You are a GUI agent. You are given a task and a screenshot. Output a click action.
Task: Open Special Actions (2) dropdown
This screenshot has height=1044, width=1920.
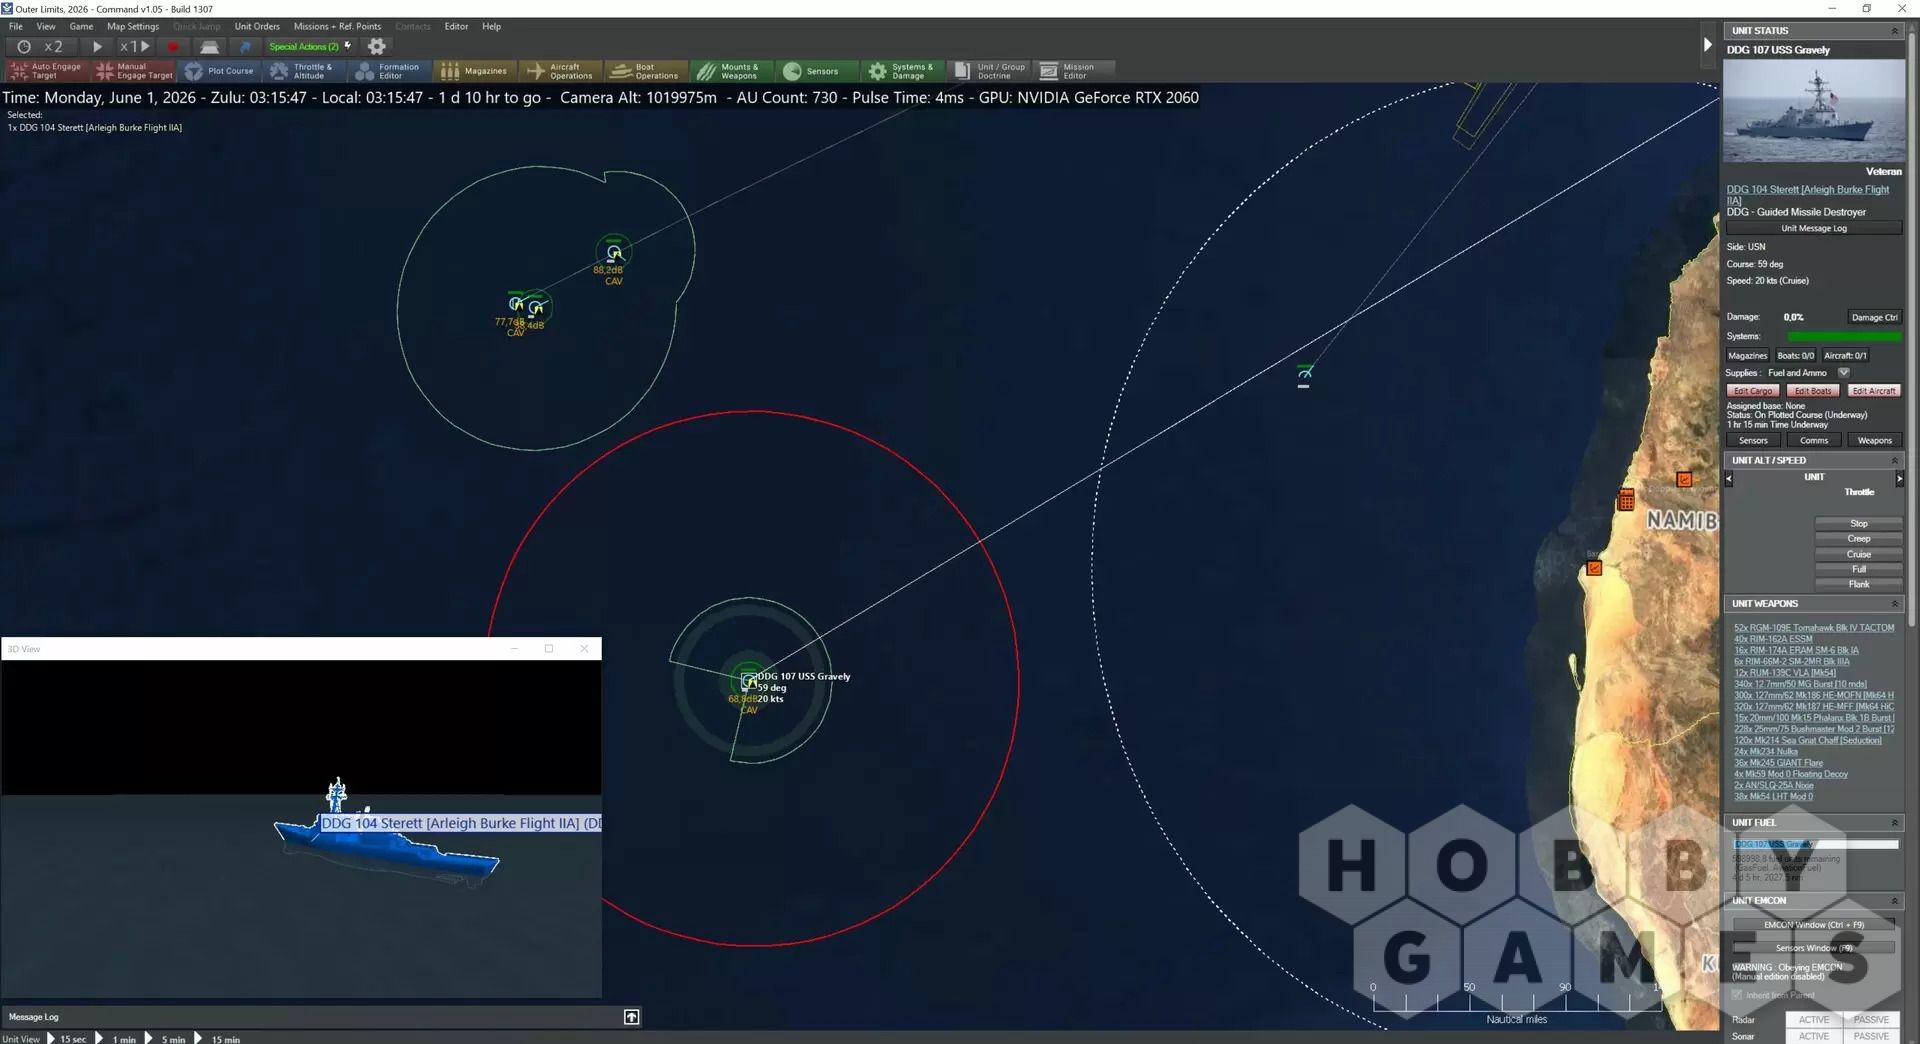tap(310, 46)
